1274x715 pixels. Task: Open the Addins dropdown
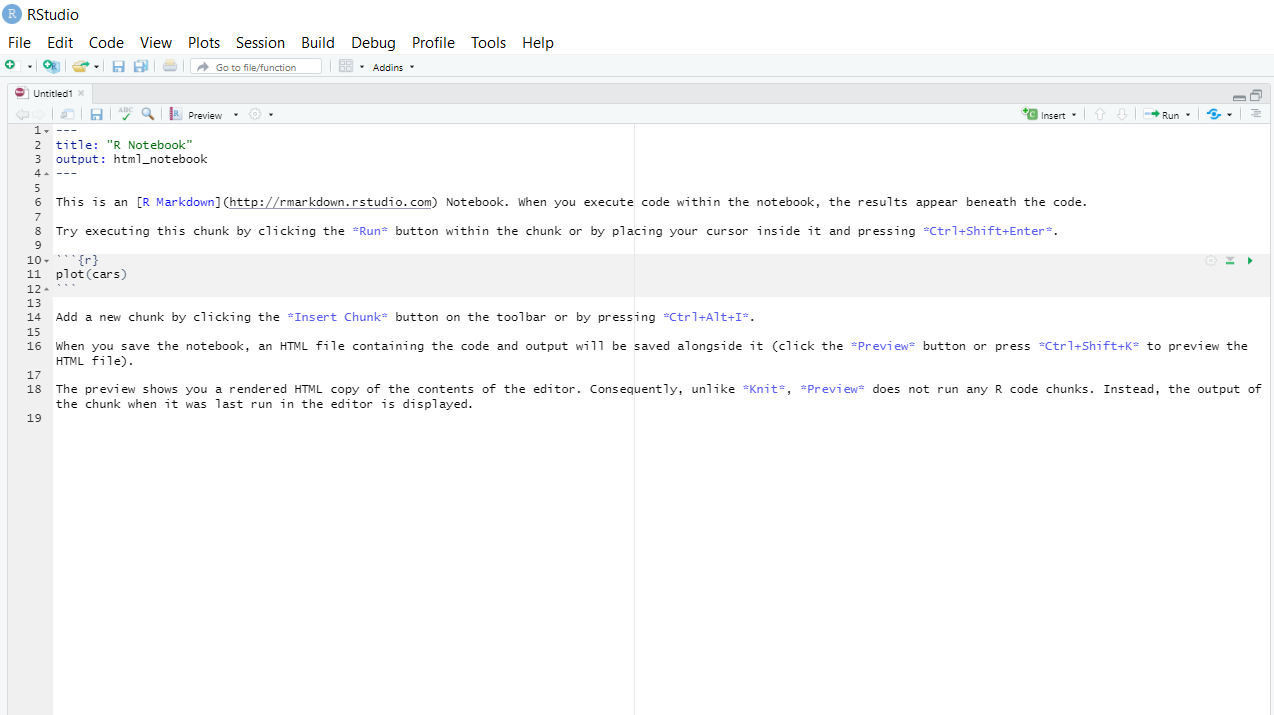(x=393, y=67)
